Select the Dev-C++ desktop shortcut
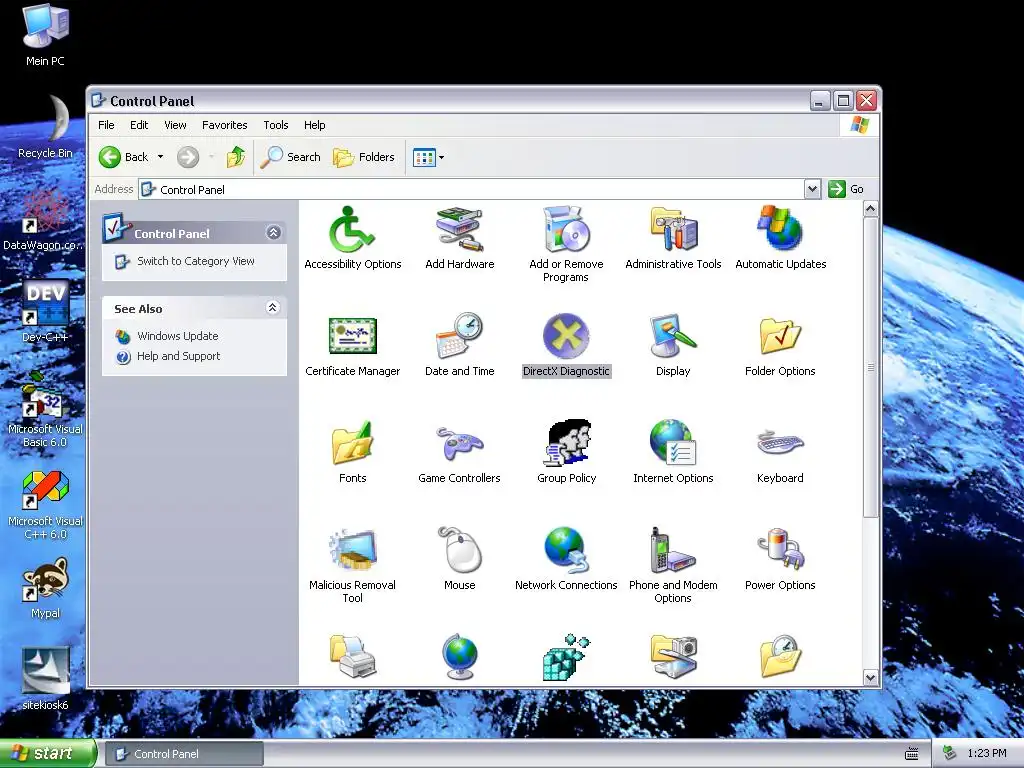 click(45, 312)
